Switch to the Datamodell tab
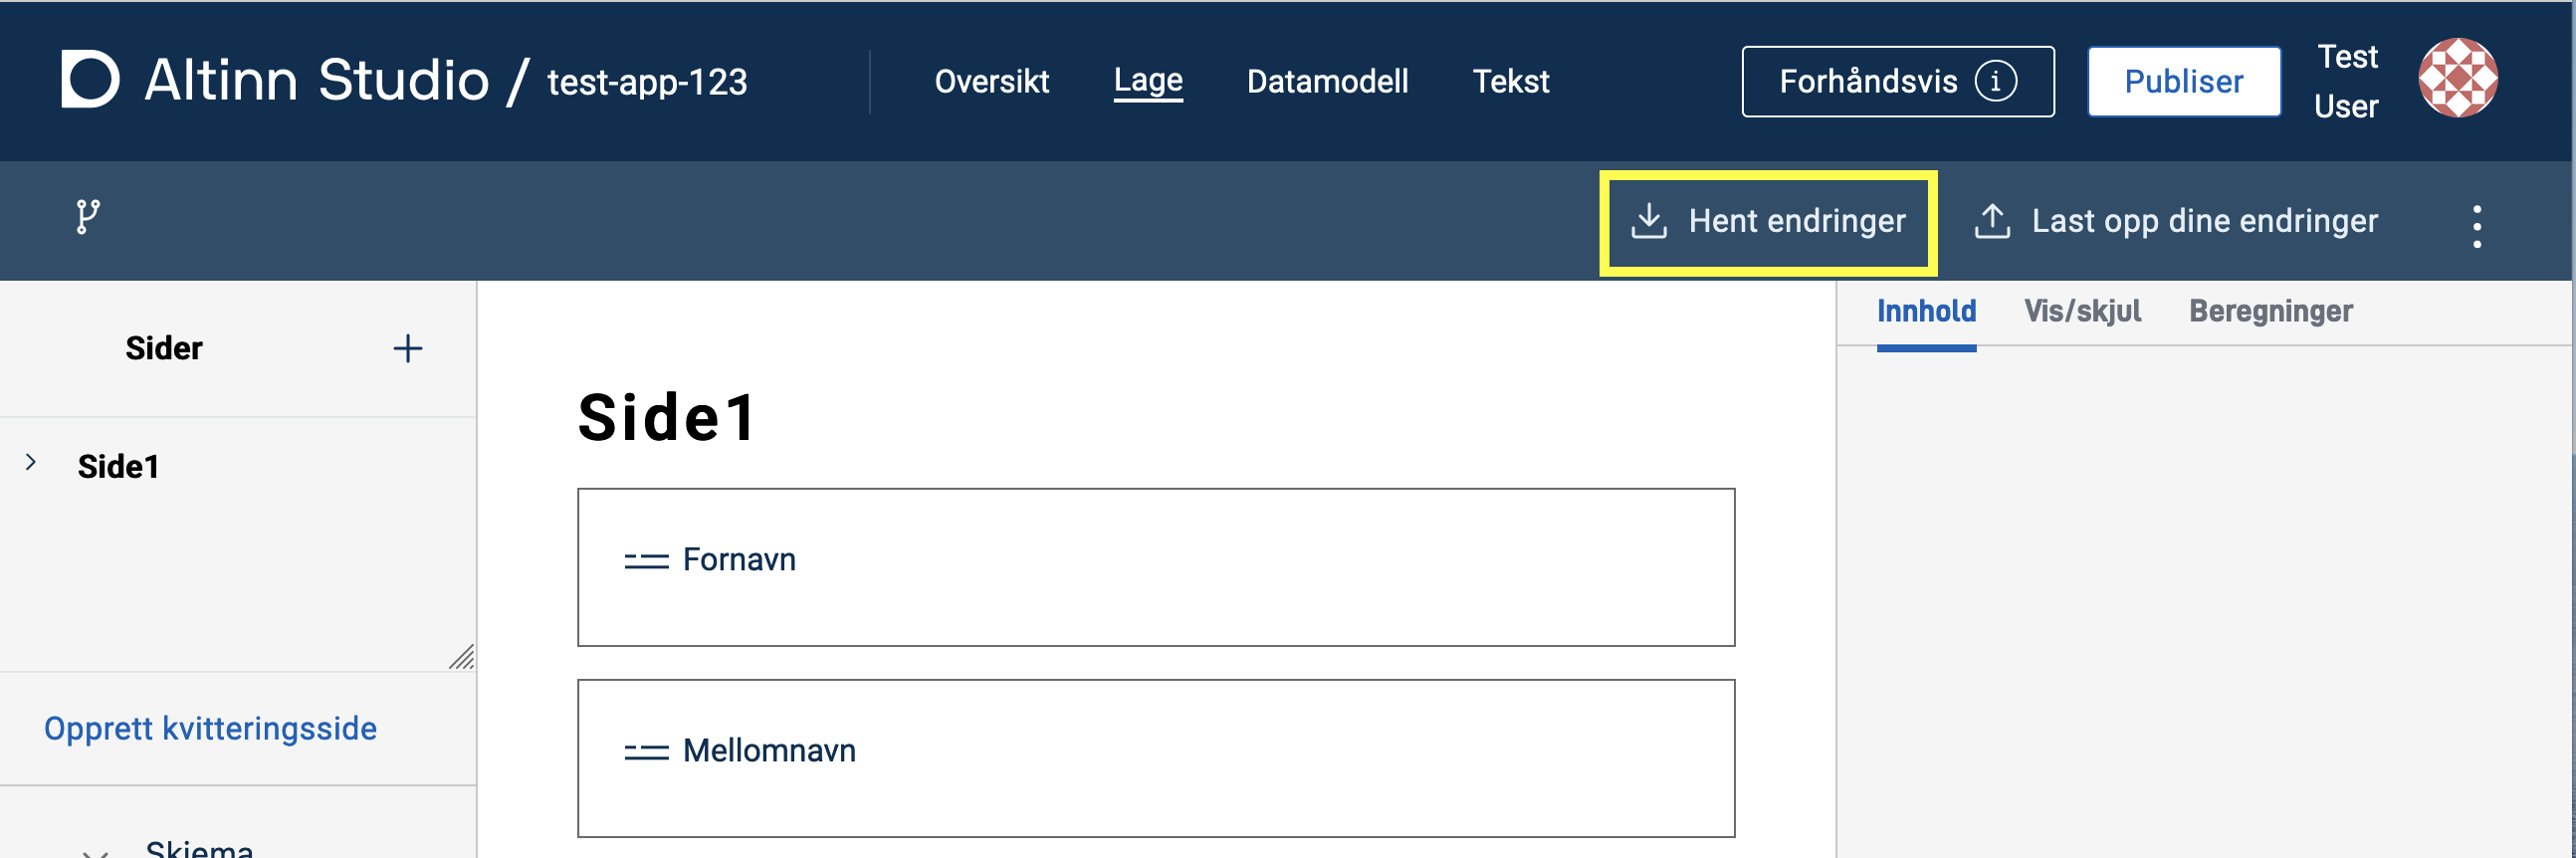This screenshot has width=2576, height=858. 1327,81
